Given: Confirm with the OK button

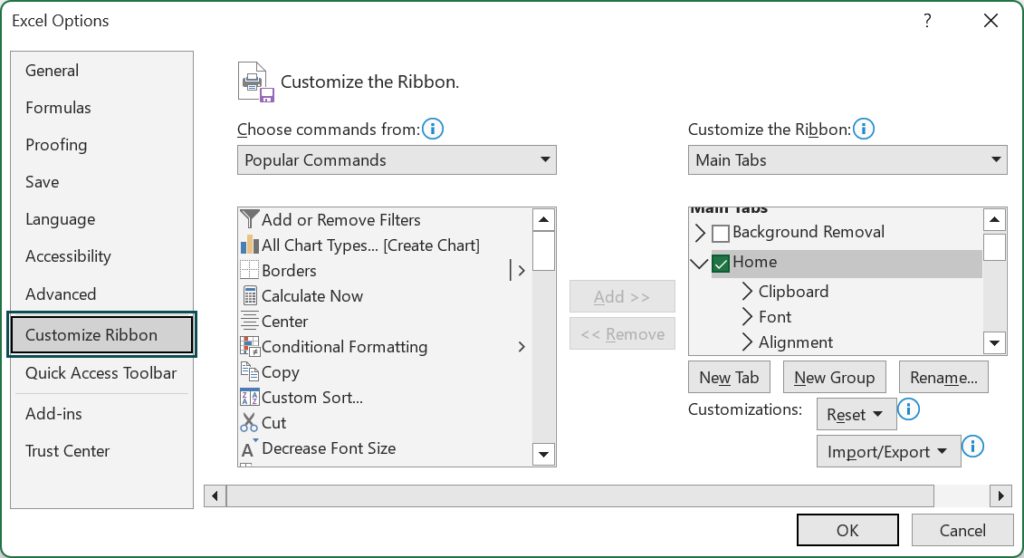Looking at the screenshot, I should point(847,530).
